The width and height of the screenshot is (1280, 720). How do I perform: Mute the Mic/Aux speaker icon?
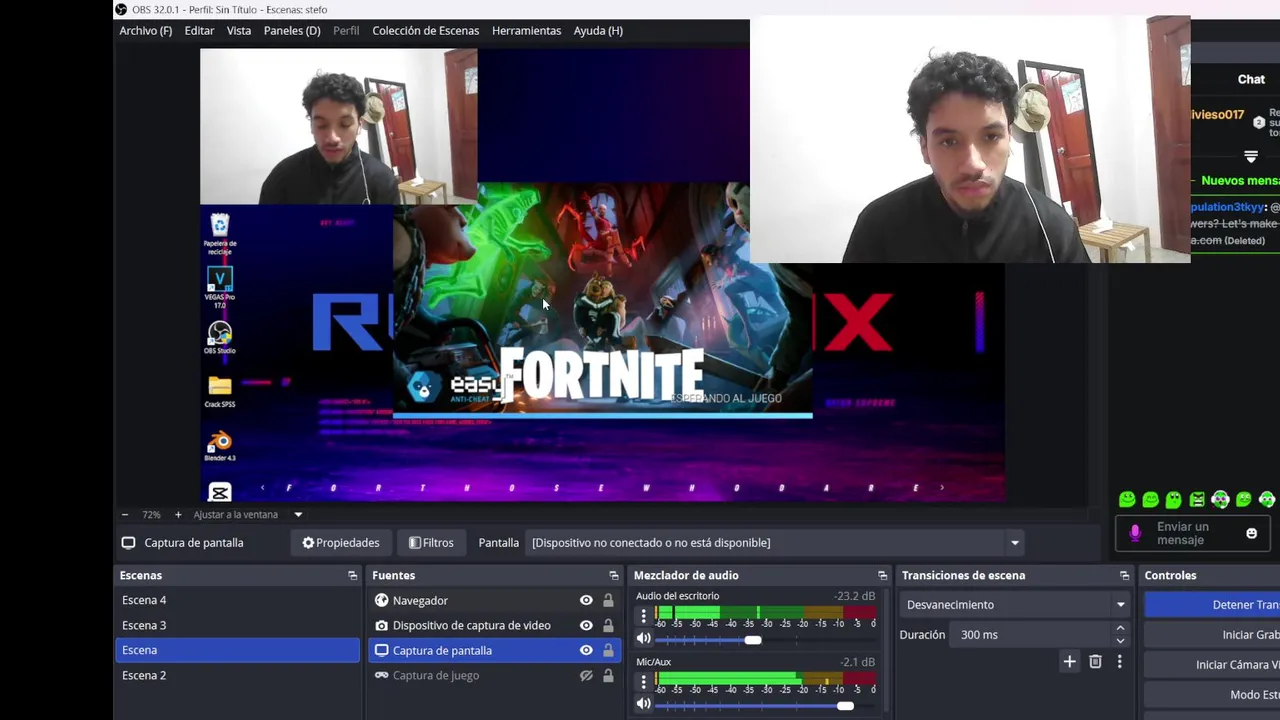644,705
